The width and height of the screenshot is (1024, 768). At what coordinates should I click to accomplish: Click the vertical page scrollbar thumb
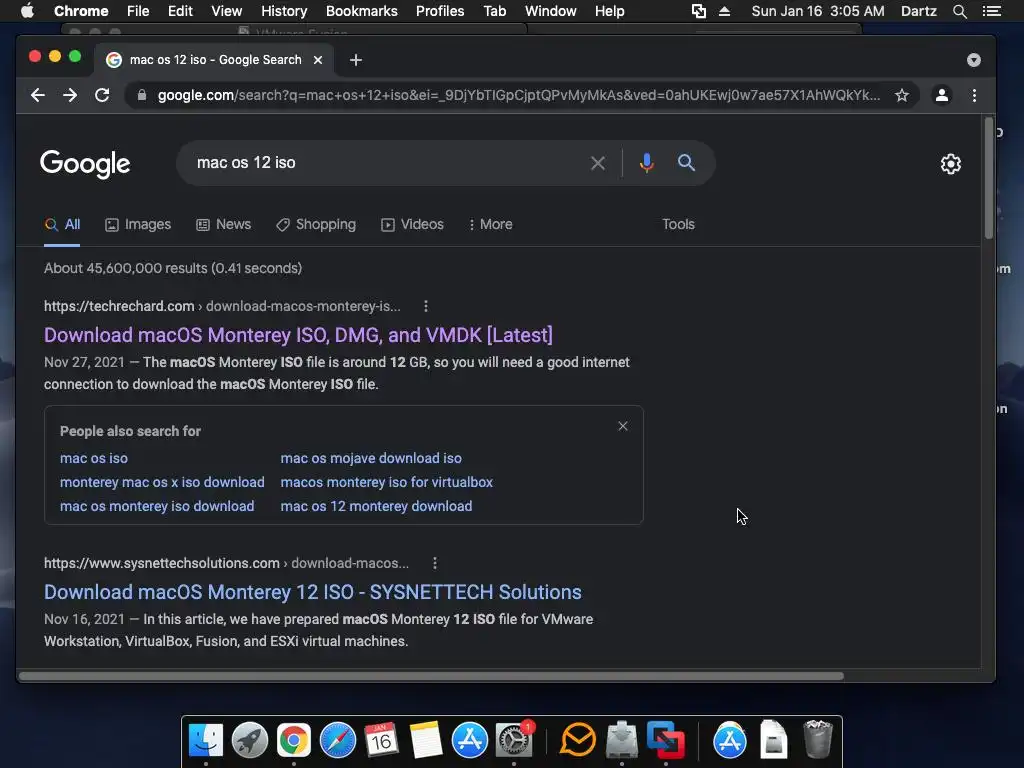[989, 178]
